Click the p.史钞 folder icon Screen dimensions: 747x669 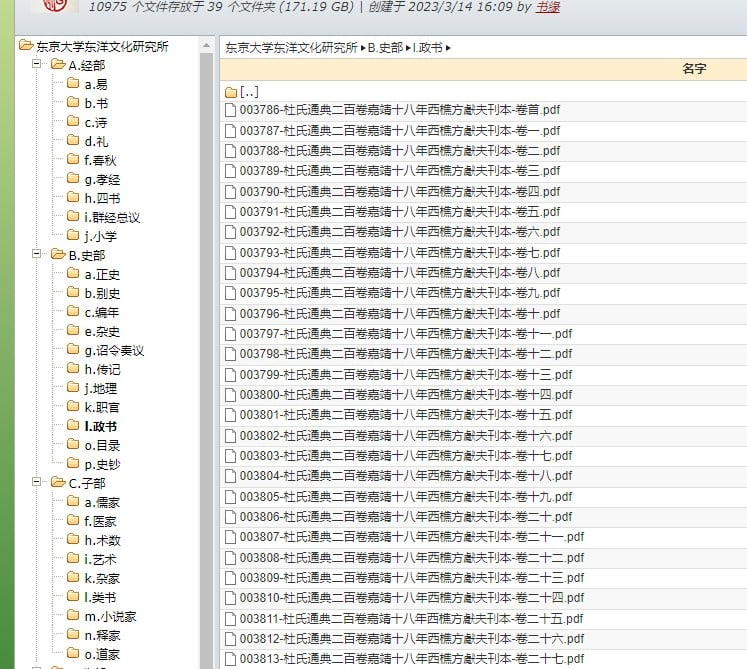73,463
